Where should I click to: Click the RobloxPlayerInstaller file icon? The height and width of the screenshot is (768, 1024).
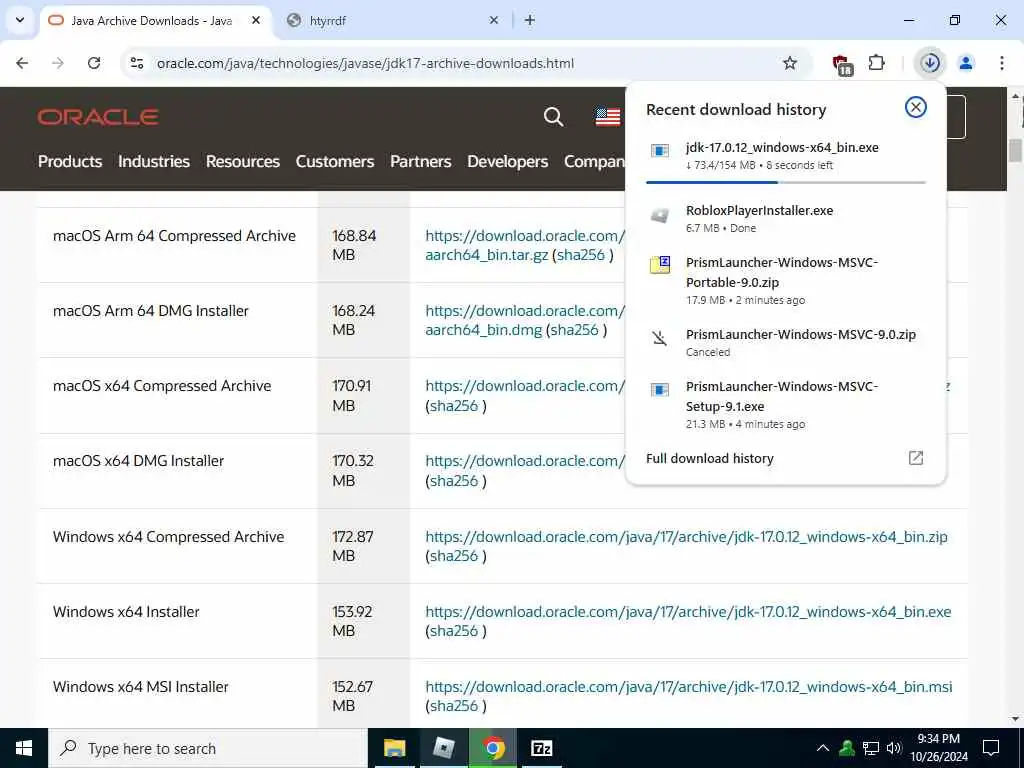point(660,216)
